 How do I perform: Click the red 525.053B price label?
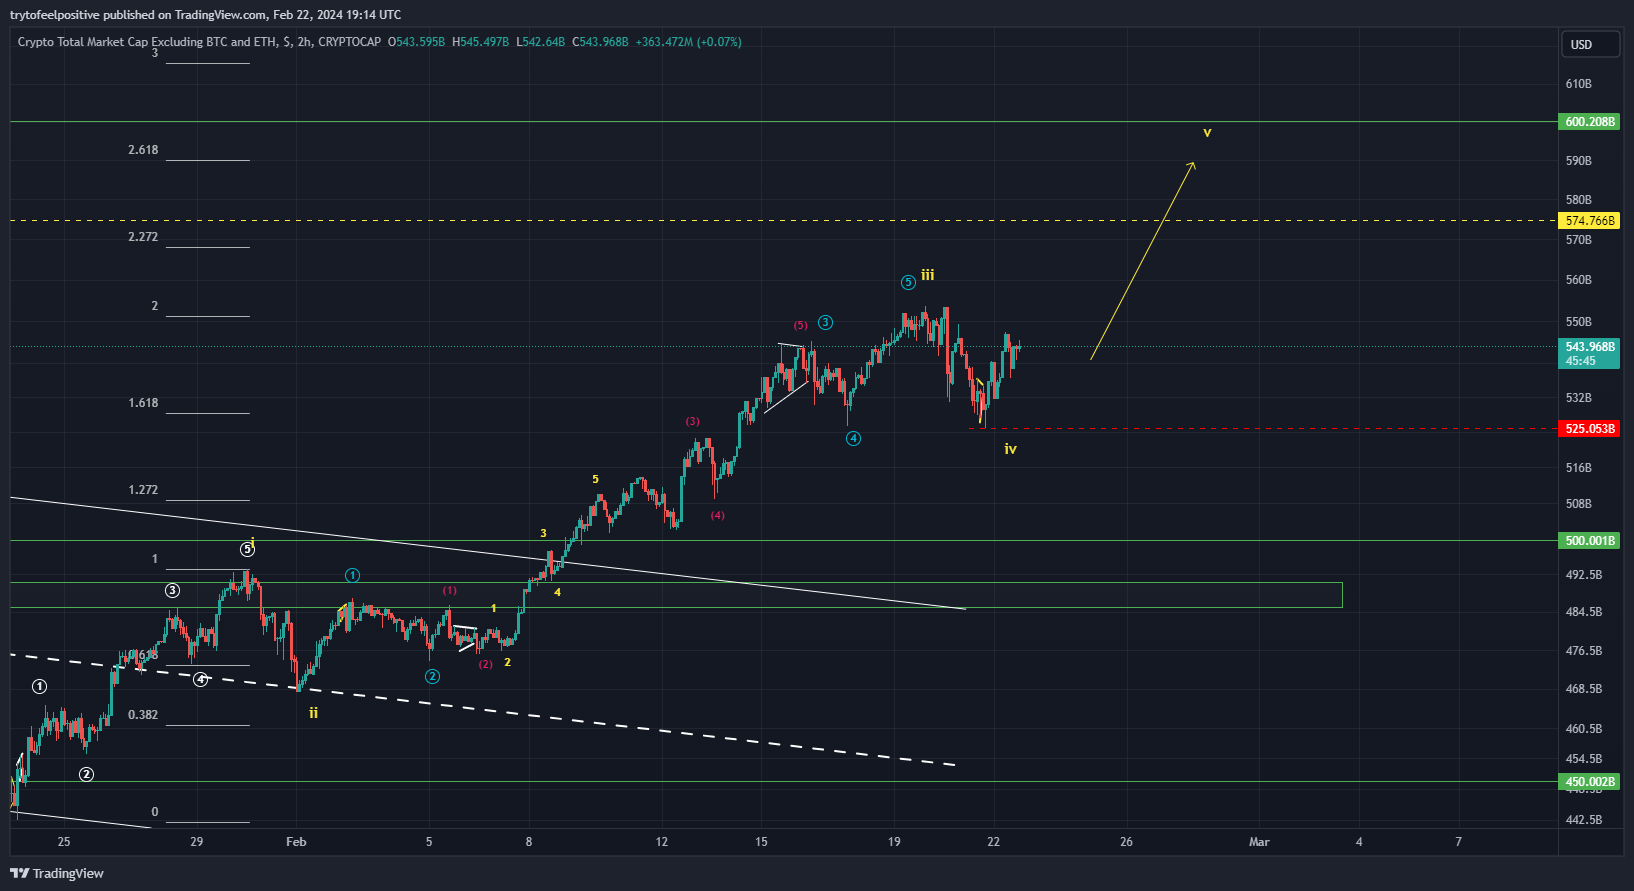point(1589,429)
